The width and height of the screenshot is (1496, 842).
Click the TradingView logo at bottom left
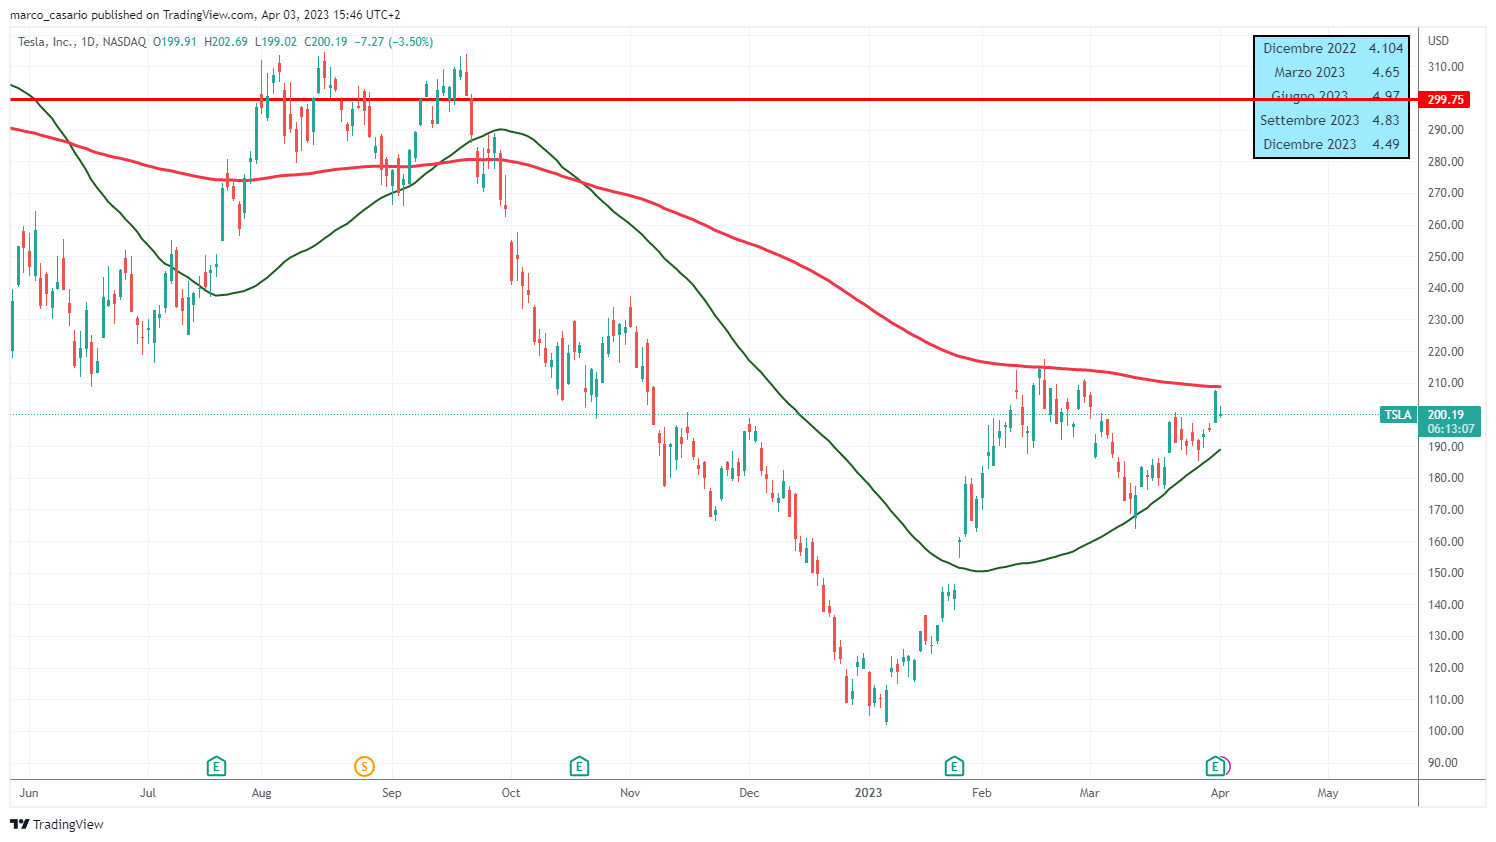57,824
